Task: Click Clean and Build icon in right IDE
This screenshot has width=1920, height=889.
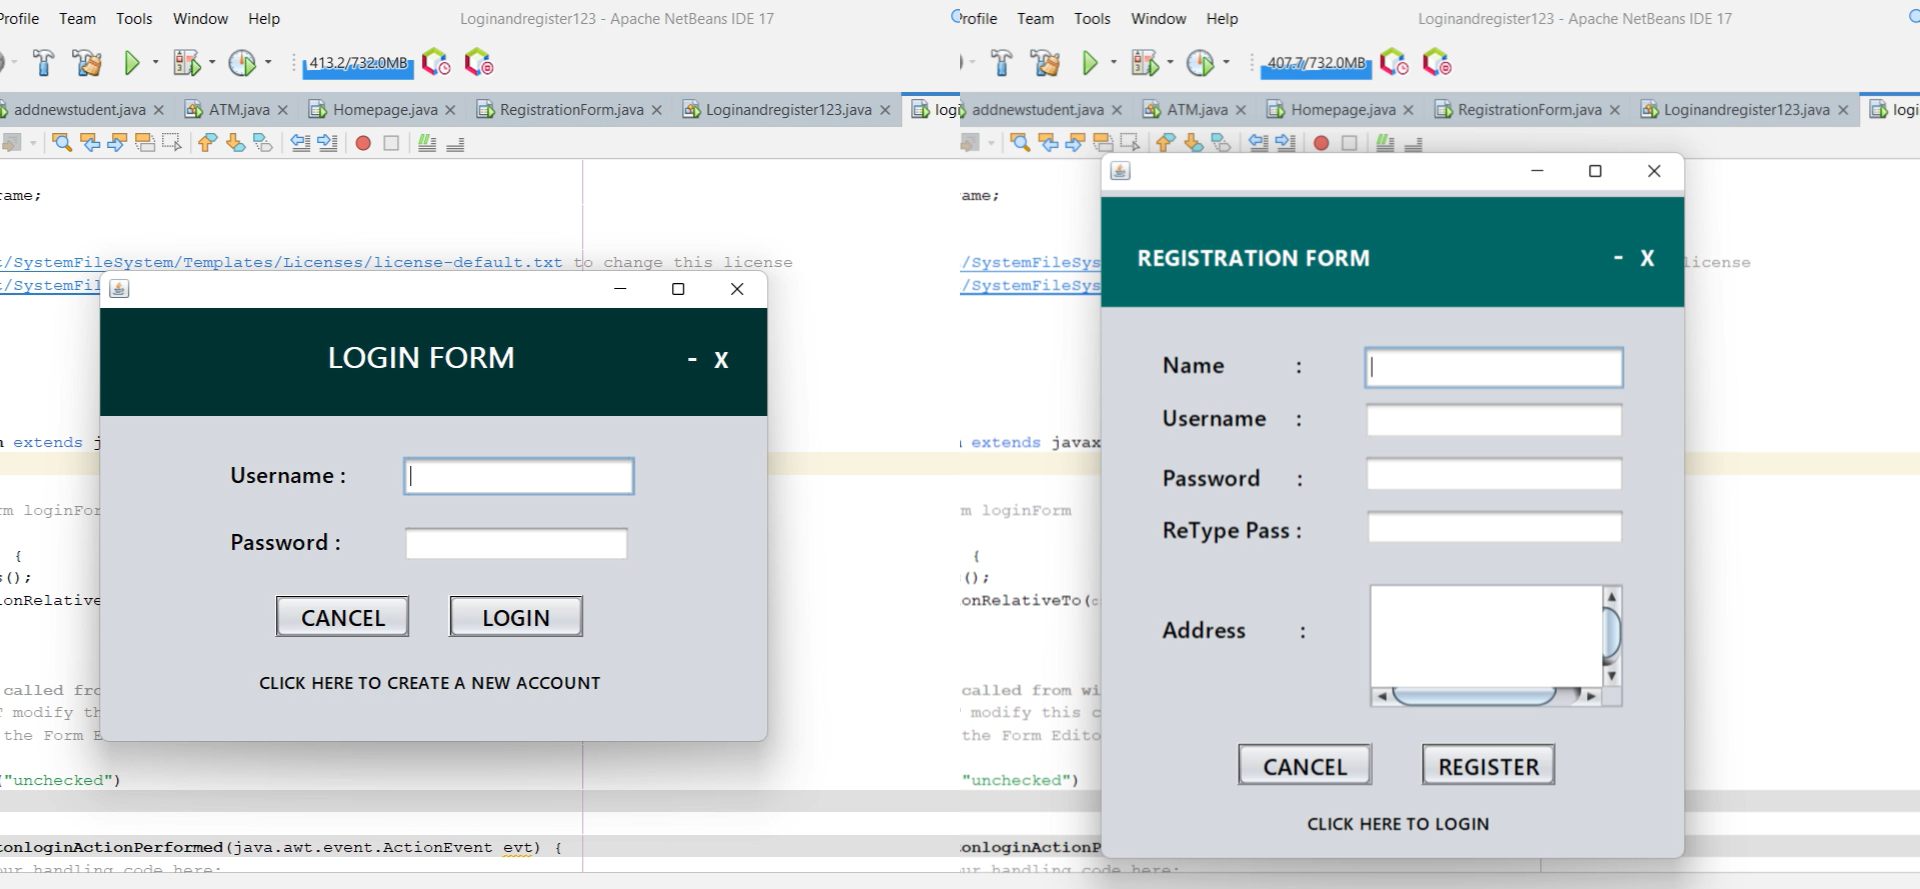Action: (x=1046, y=63)
